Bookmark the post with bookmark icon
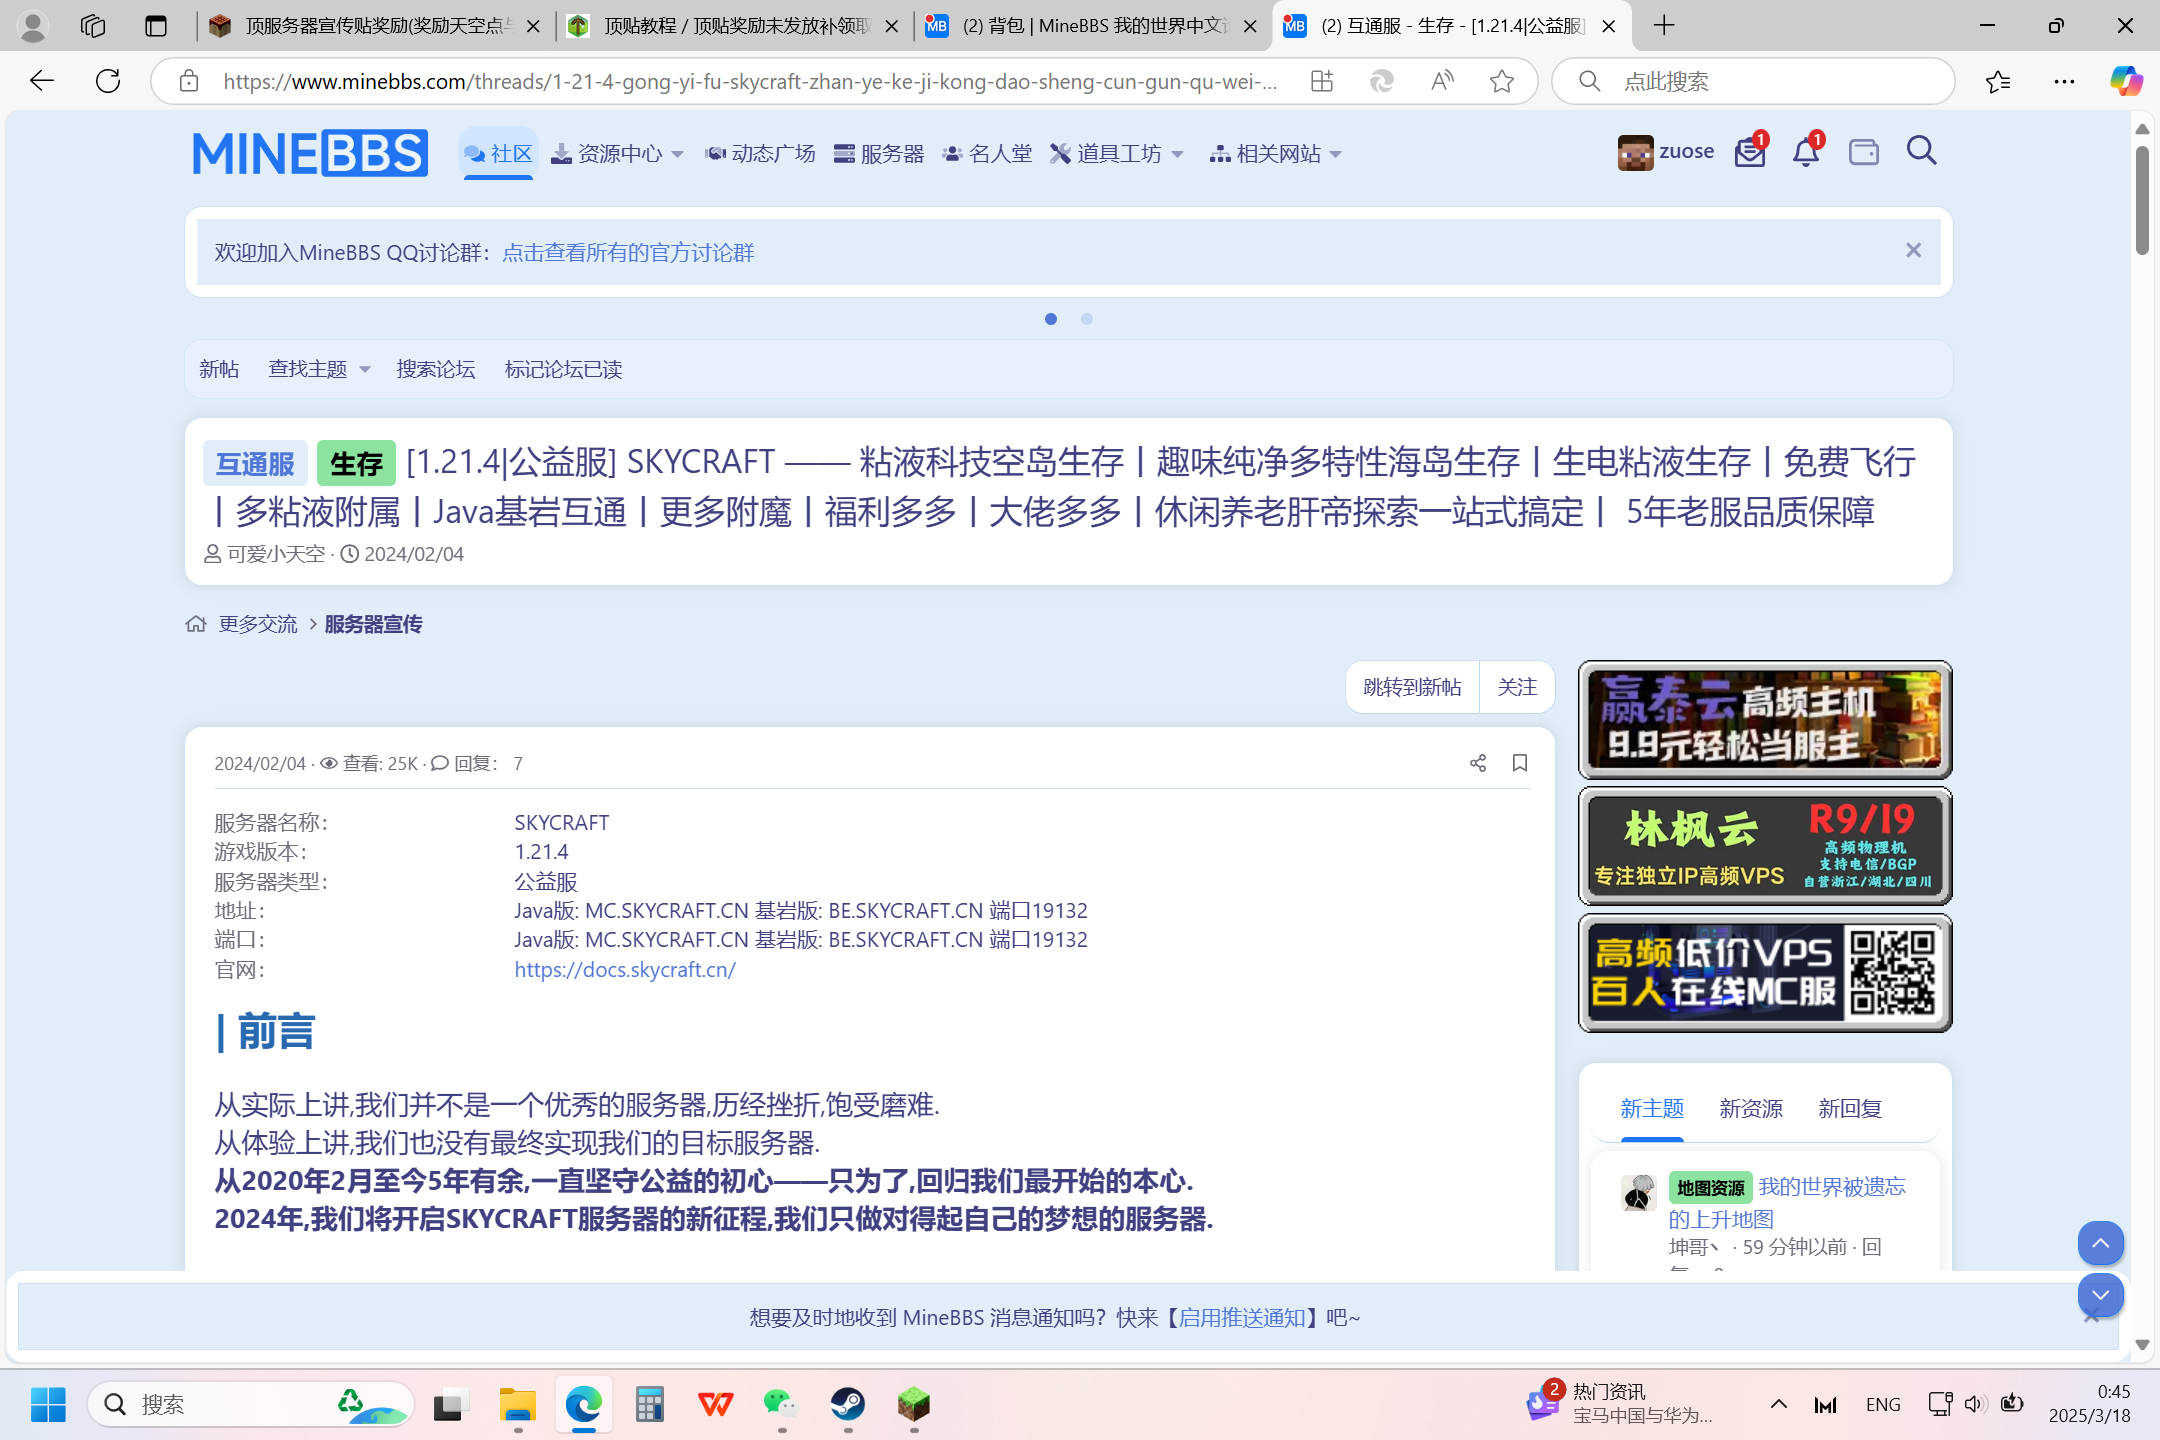 point(1520,763)
